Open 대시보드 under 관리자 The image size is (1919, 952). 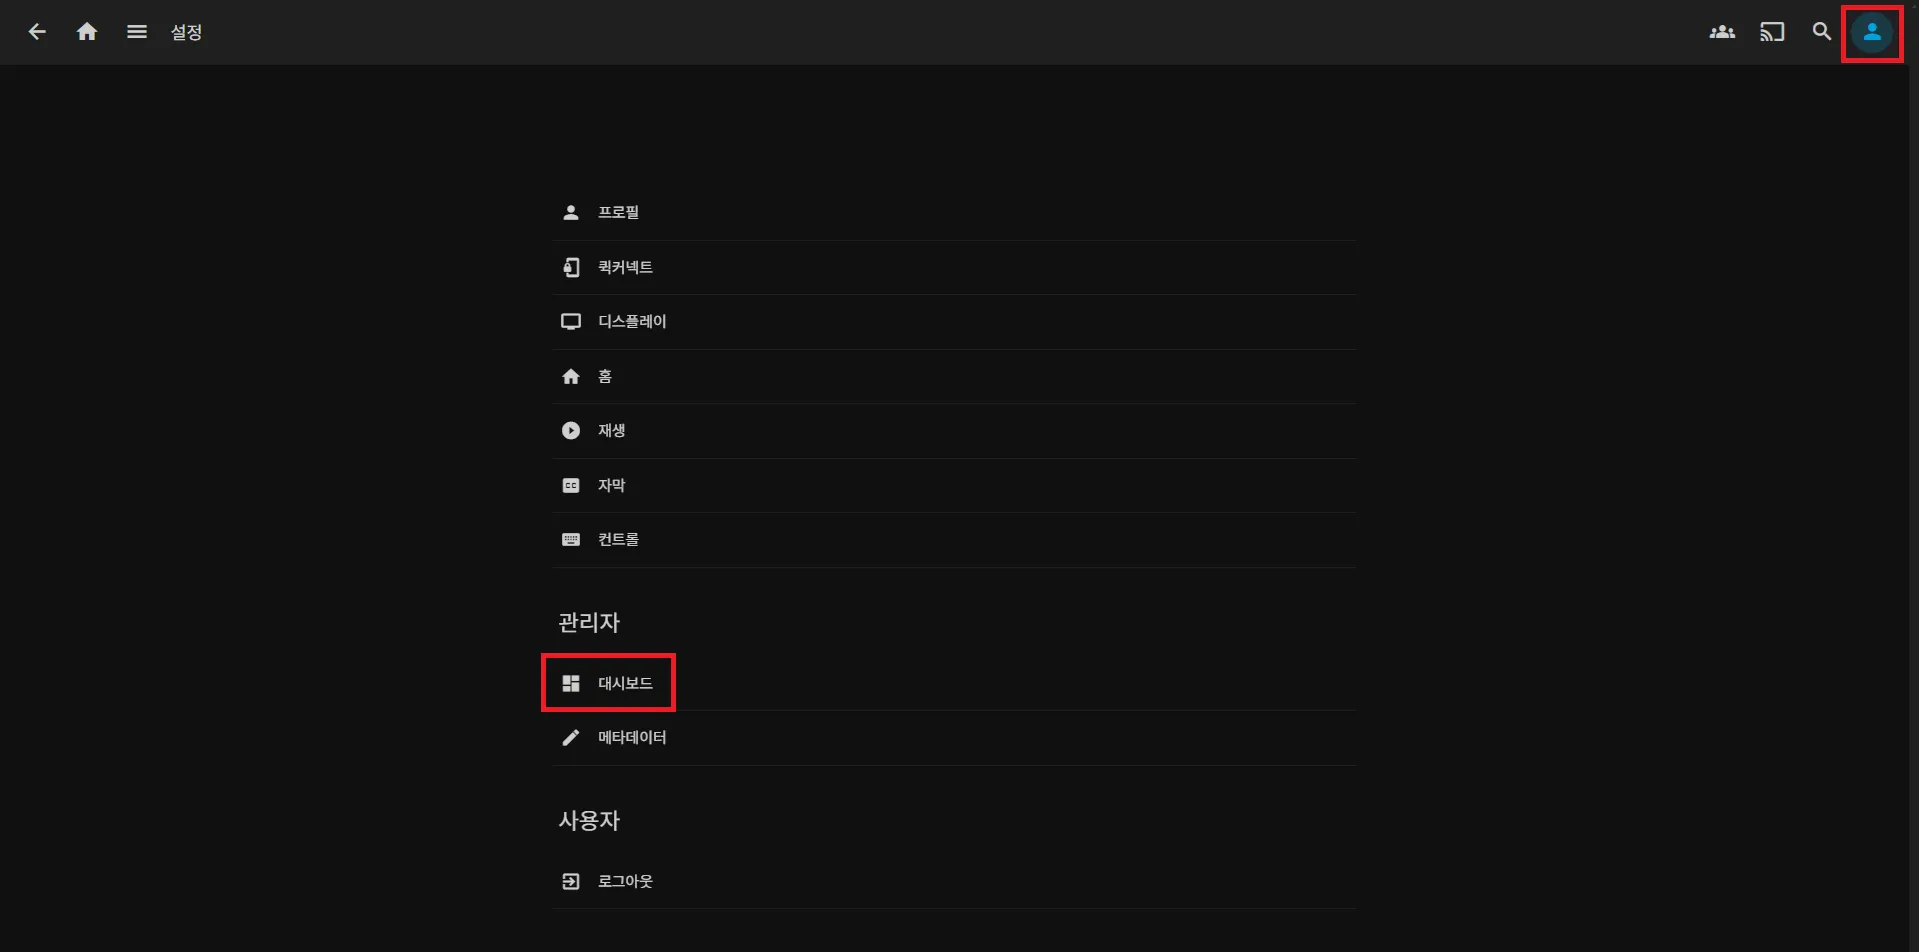click(x=625, y=683)
